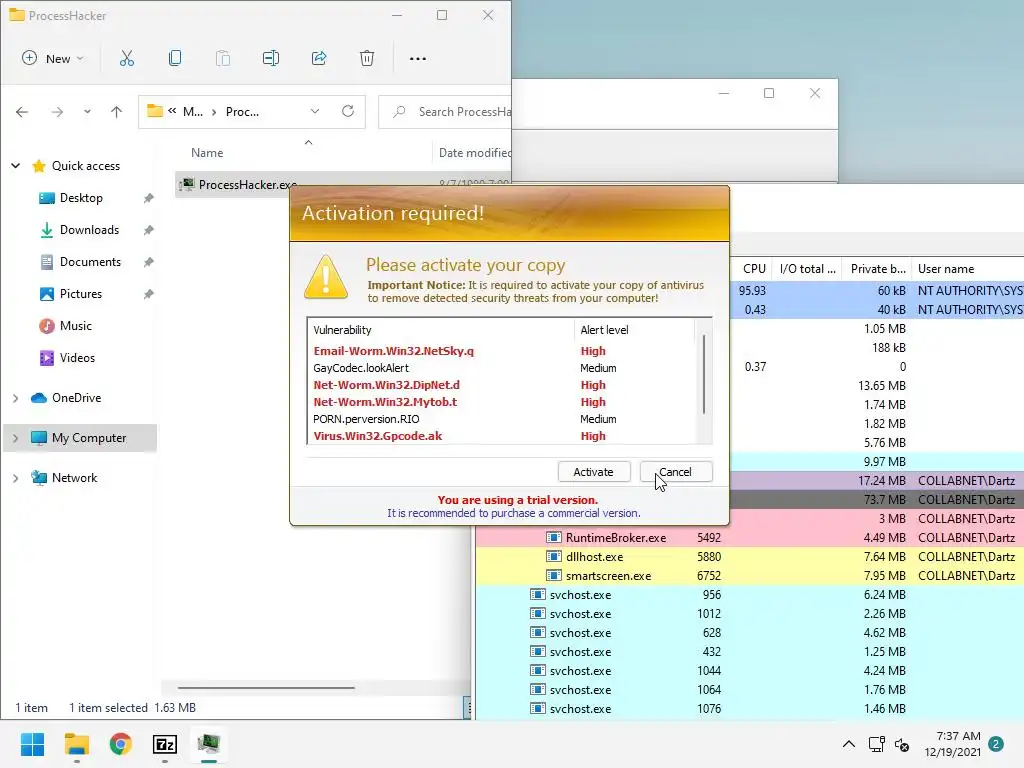Switch to Process Hacker taskbar icon
The height and width of the screenshot is (768, 1024).
point(209,744)
